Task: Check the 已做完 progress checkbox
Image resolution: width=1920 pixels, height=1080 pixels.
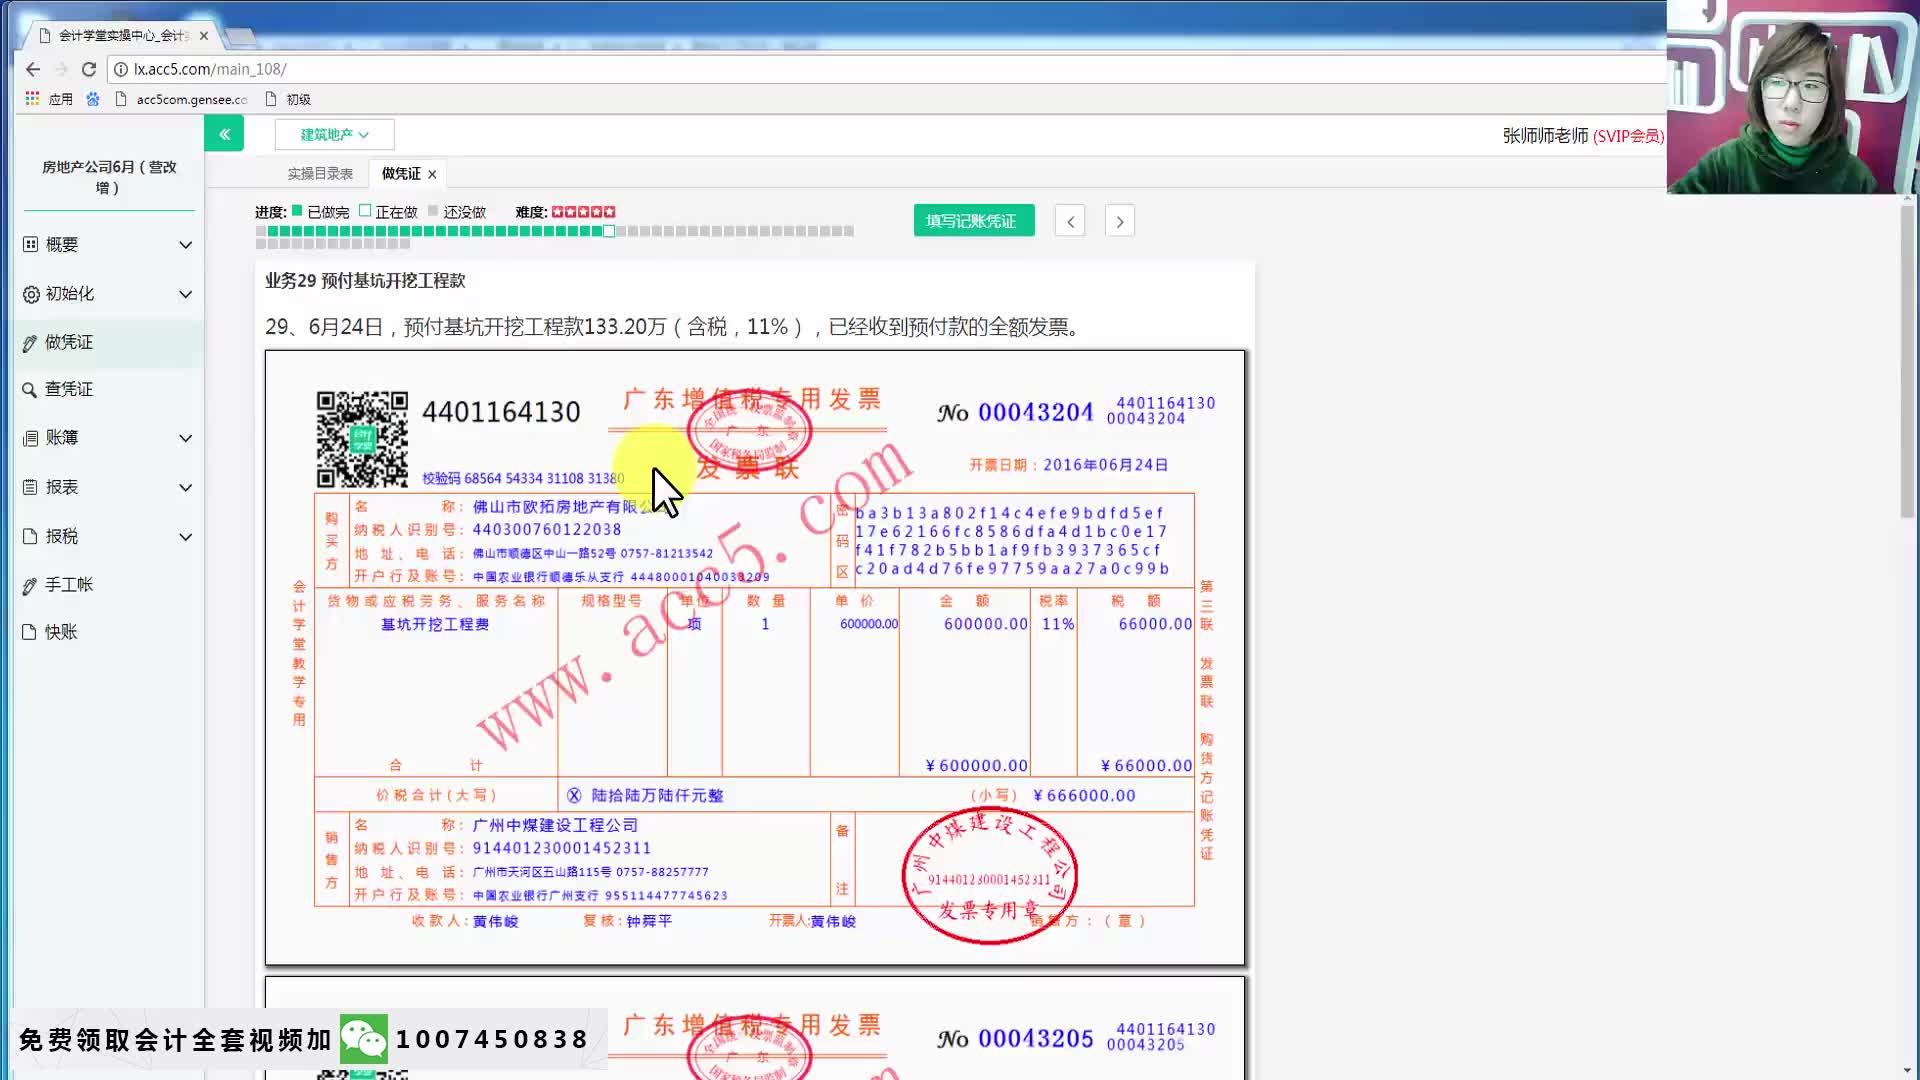Action: coord(297,211)
